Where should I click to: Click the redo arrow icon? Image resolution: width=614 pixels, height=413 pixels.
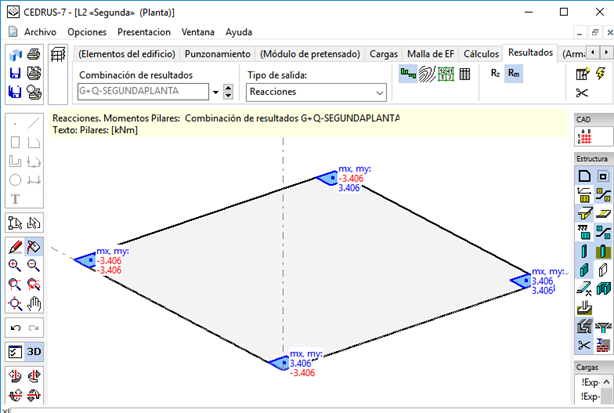(x=34, y=328)
